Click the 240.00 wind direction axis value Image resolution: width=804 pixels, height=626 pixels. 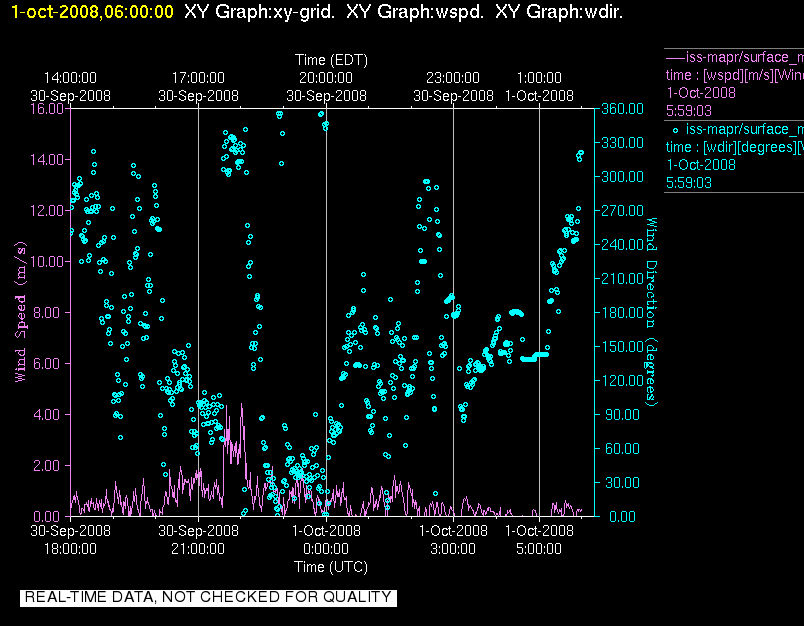(x=622, y=245)
